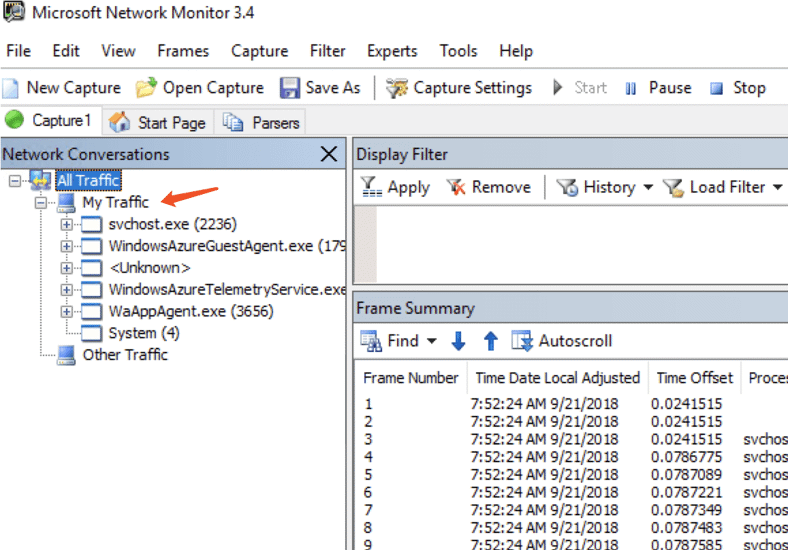Select All Traffic in the conversations tree

88,180
